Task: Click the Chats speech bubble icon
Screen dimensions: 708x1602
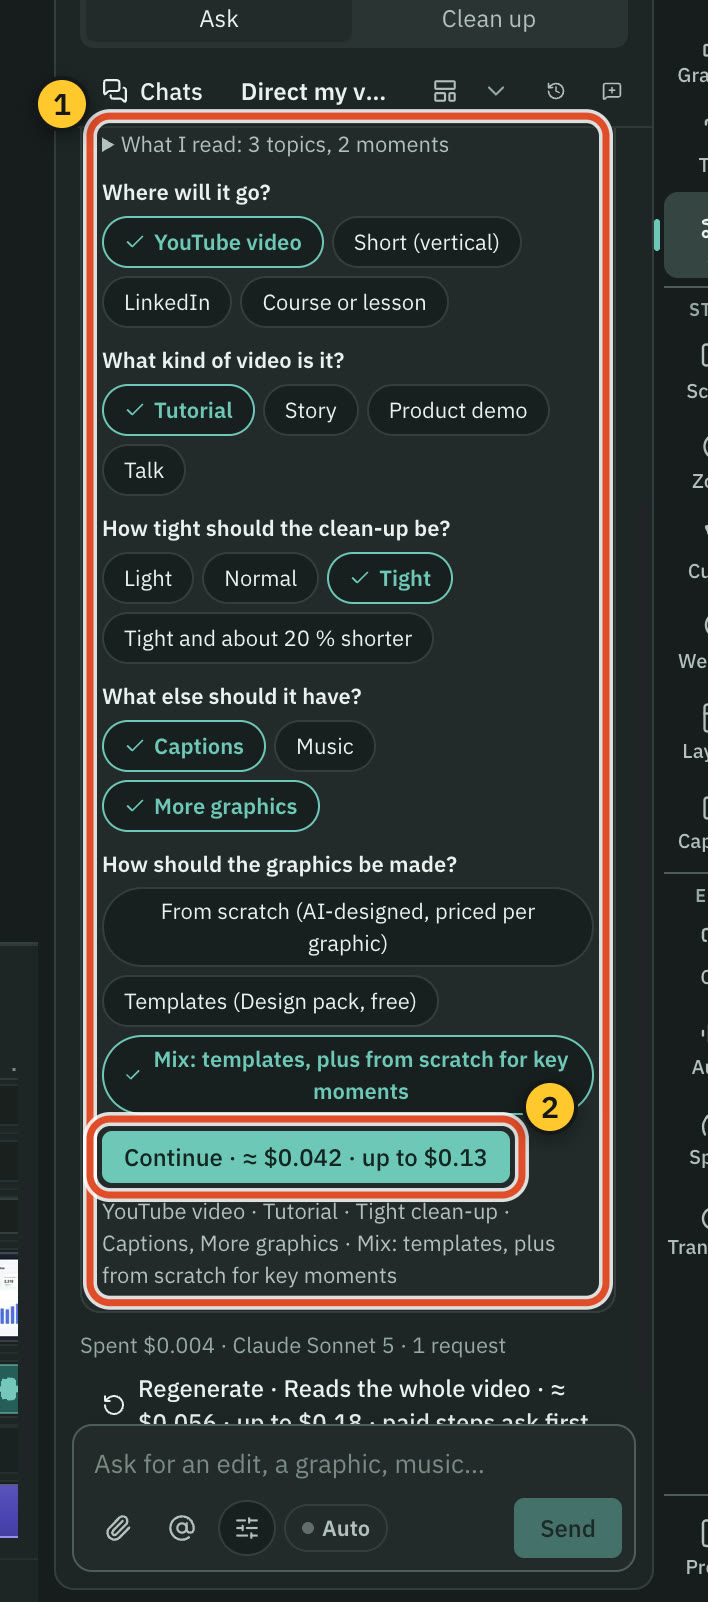Action: click(x=116, y=91)
